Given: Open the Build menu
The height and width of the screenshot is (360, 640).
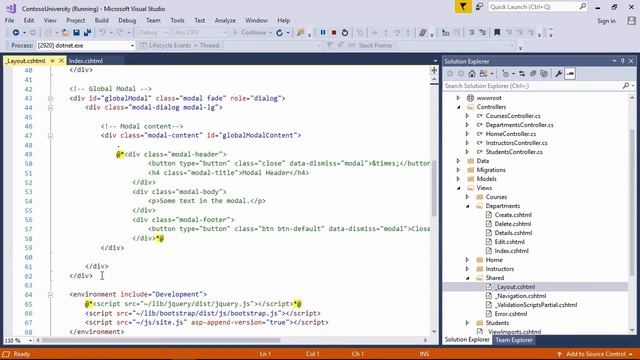Looking at the screenshot, I should pos(102,20).
